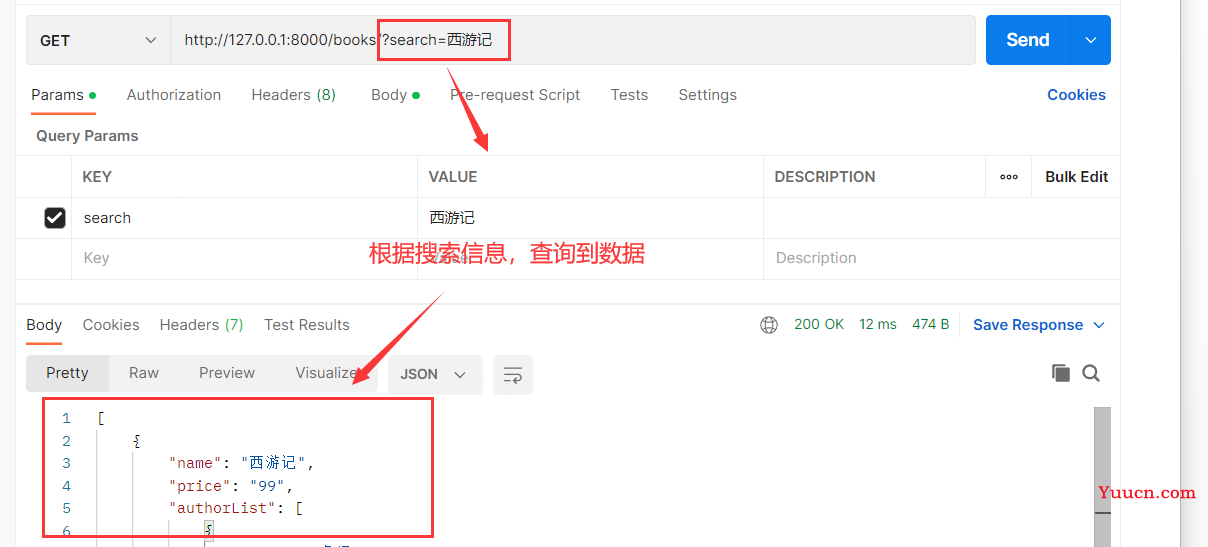Click the 'search' key cell
Viewport: 1208px width, 547px height.
[244, 218]
